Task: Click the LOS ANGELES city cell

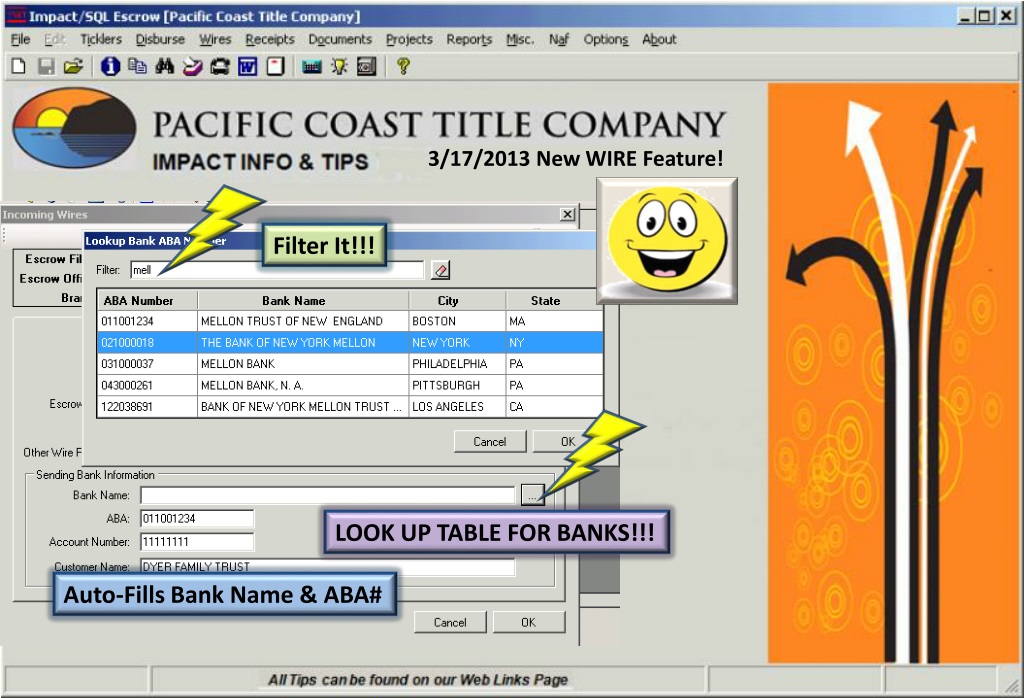Action: pos(457,406)
